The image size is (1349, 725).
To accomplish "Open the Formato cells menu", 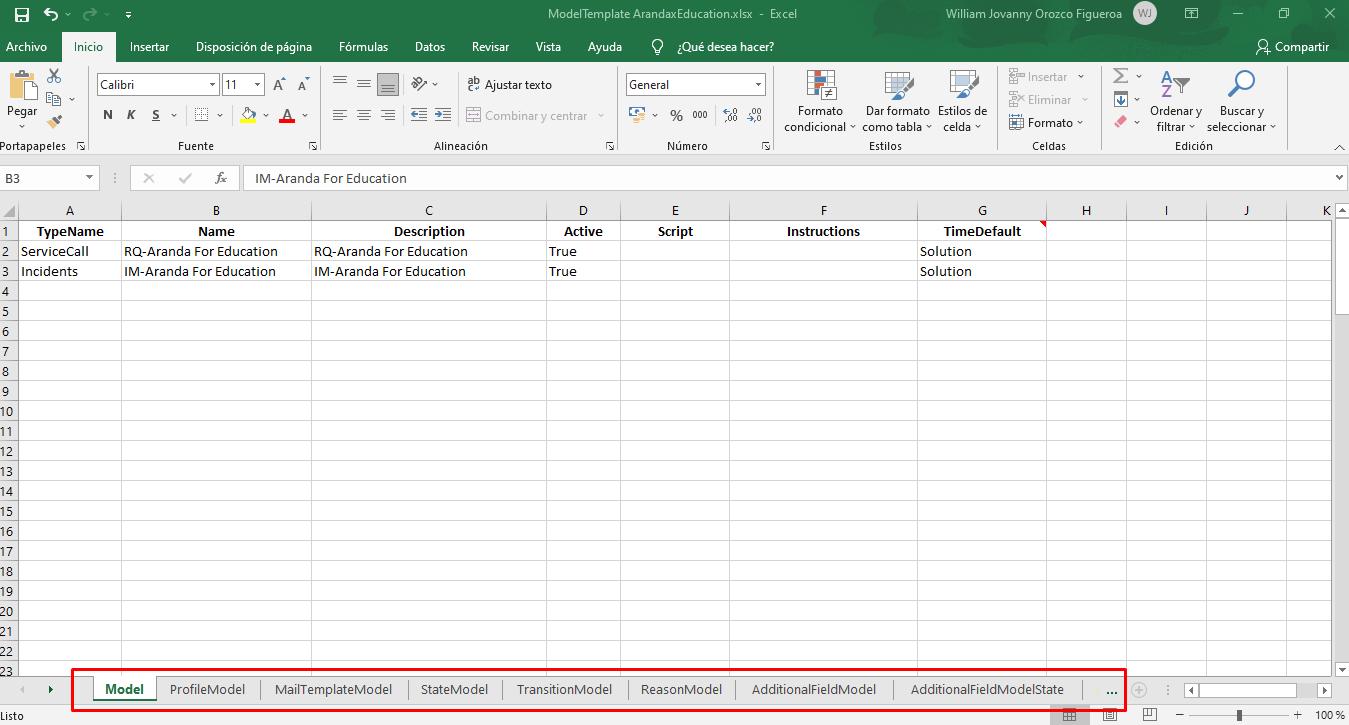I will click(1047, 123).
